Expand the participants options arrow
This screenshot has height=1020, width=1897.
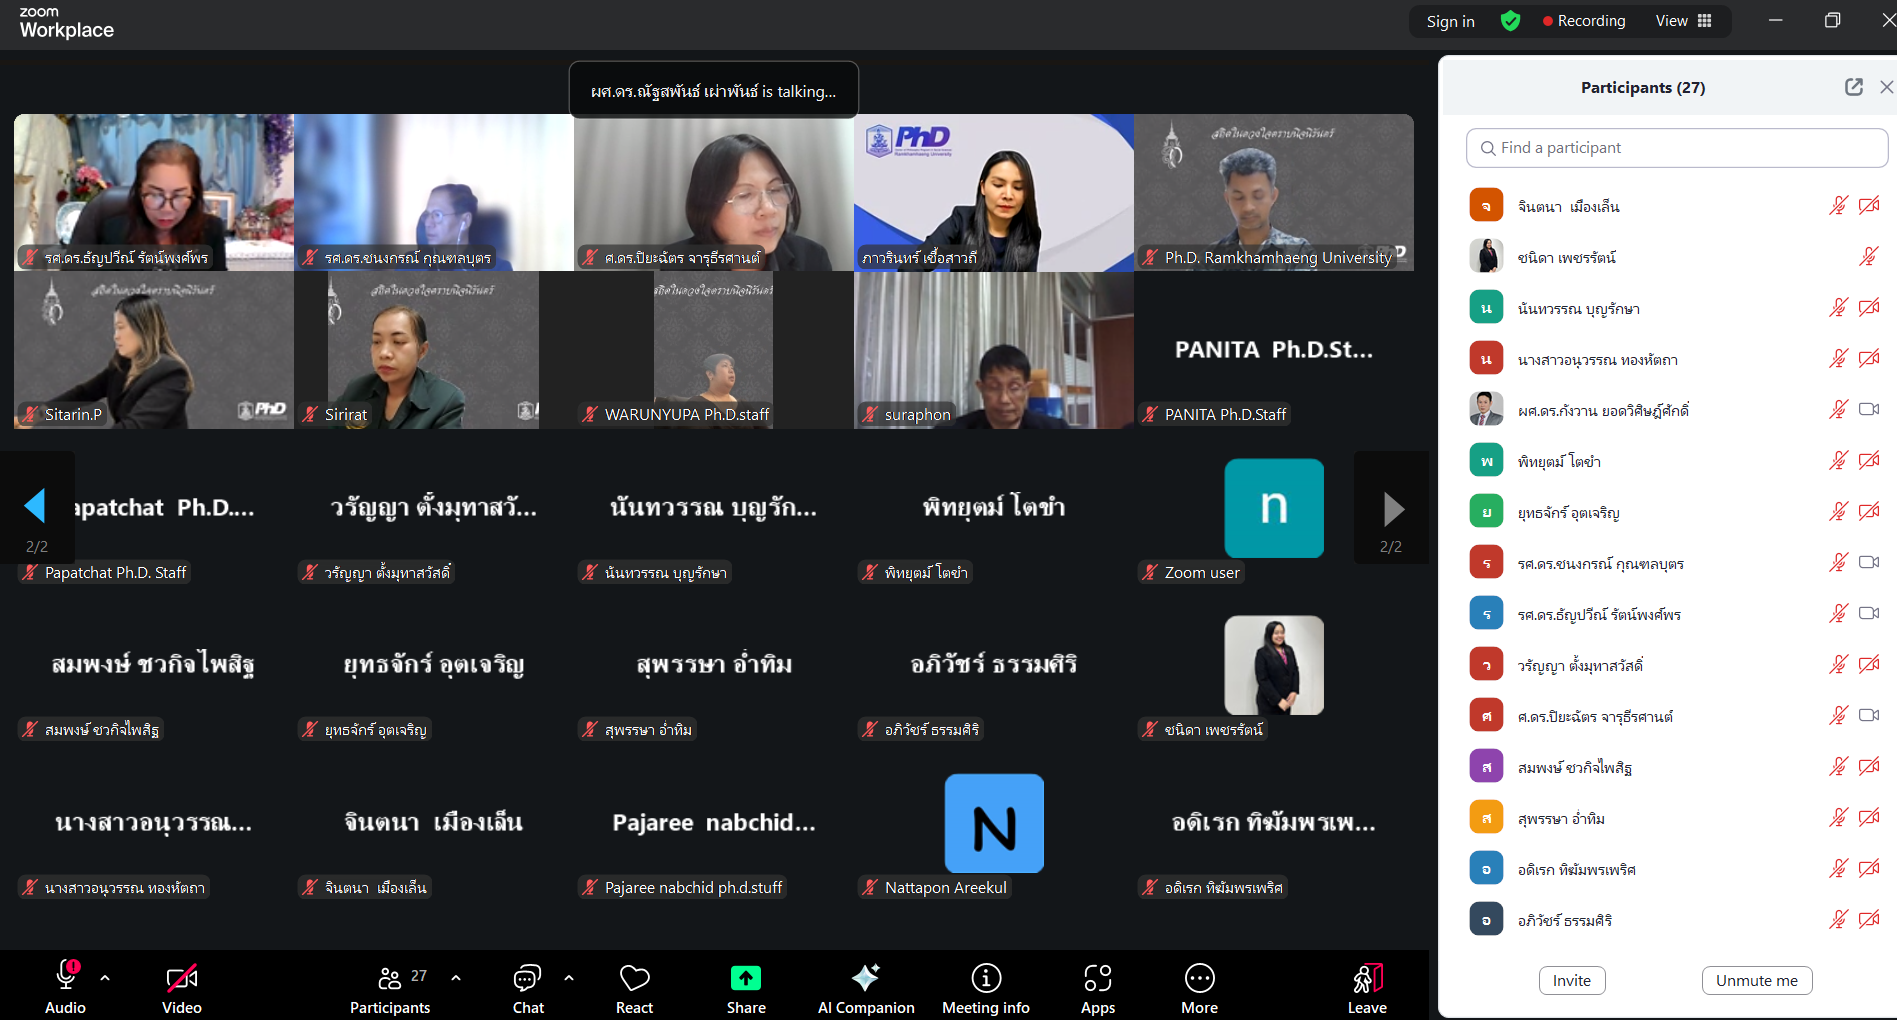pyautogui.click(x=456, y=978)
